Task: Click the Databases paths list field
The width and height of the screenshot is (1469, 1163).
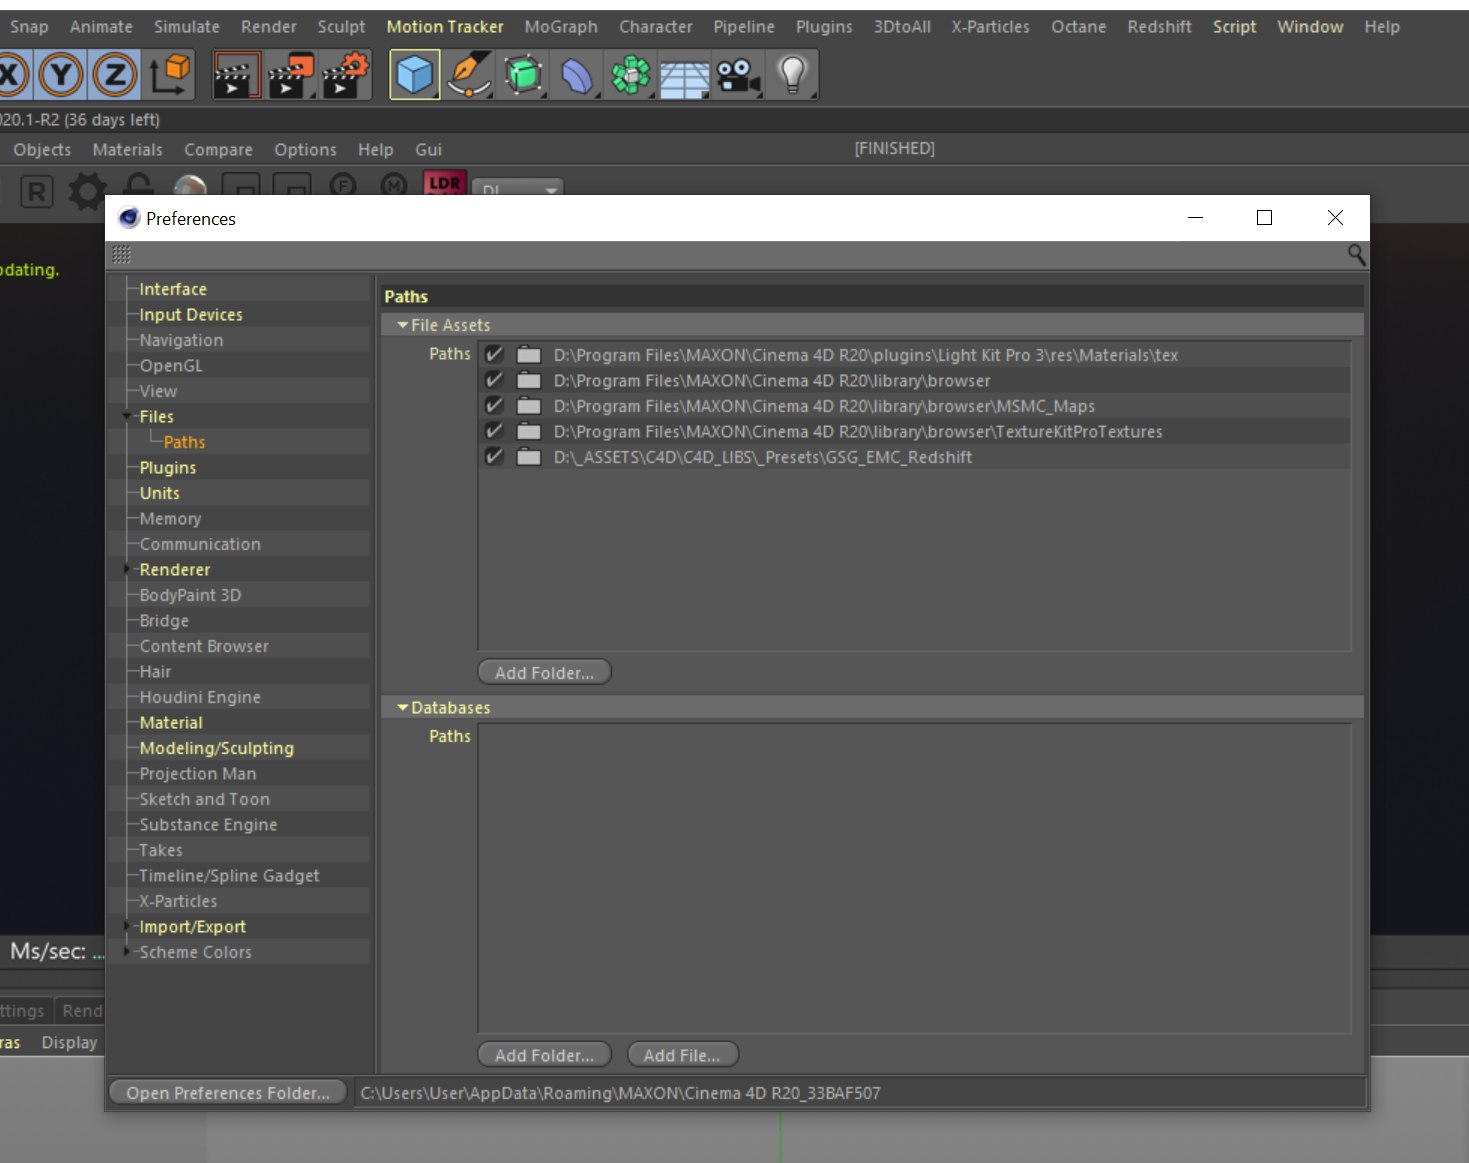Action: (x=915, y=879)
